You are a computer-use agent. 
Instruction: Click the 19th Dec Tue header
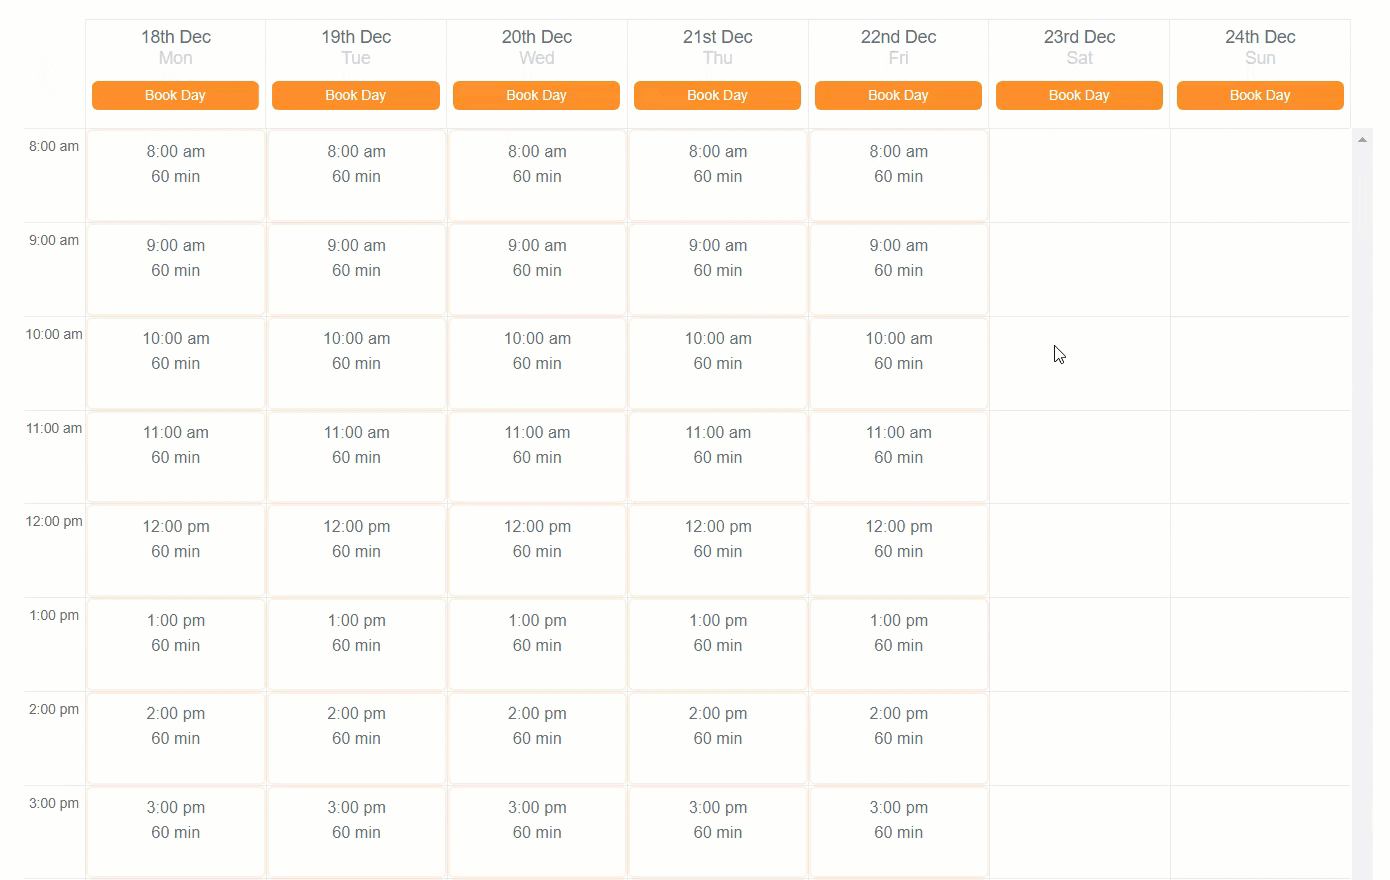coord(356,47)
